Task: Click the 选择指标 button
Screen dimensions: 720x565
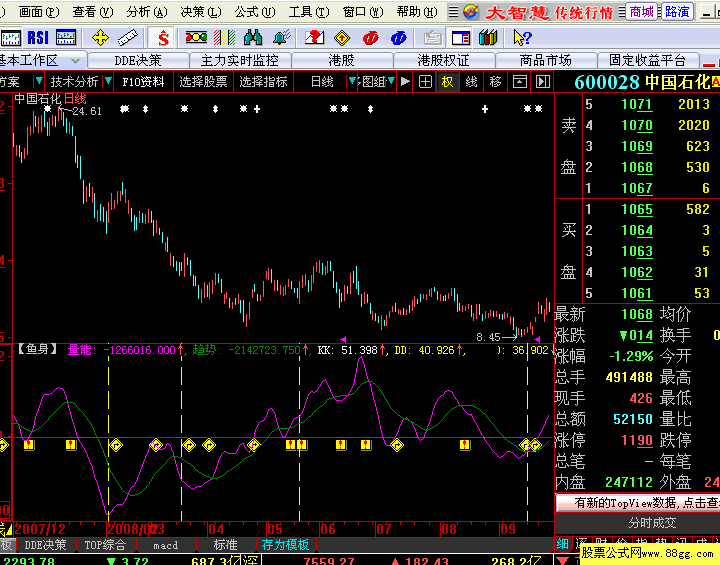Action: point(263,82)
